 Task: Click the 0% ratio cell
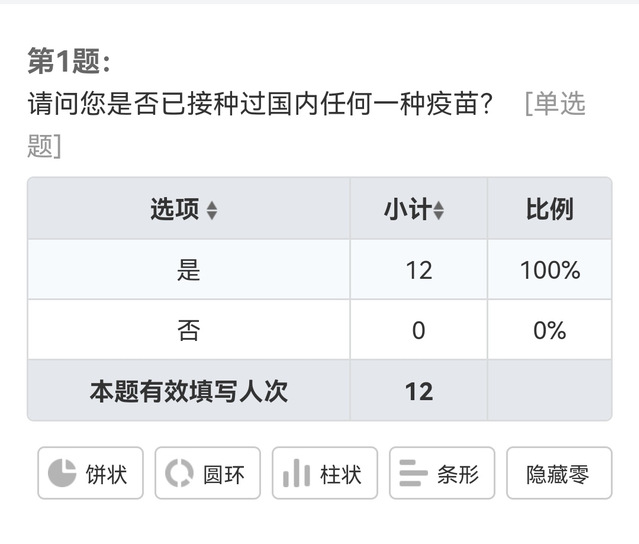(549, 330)
